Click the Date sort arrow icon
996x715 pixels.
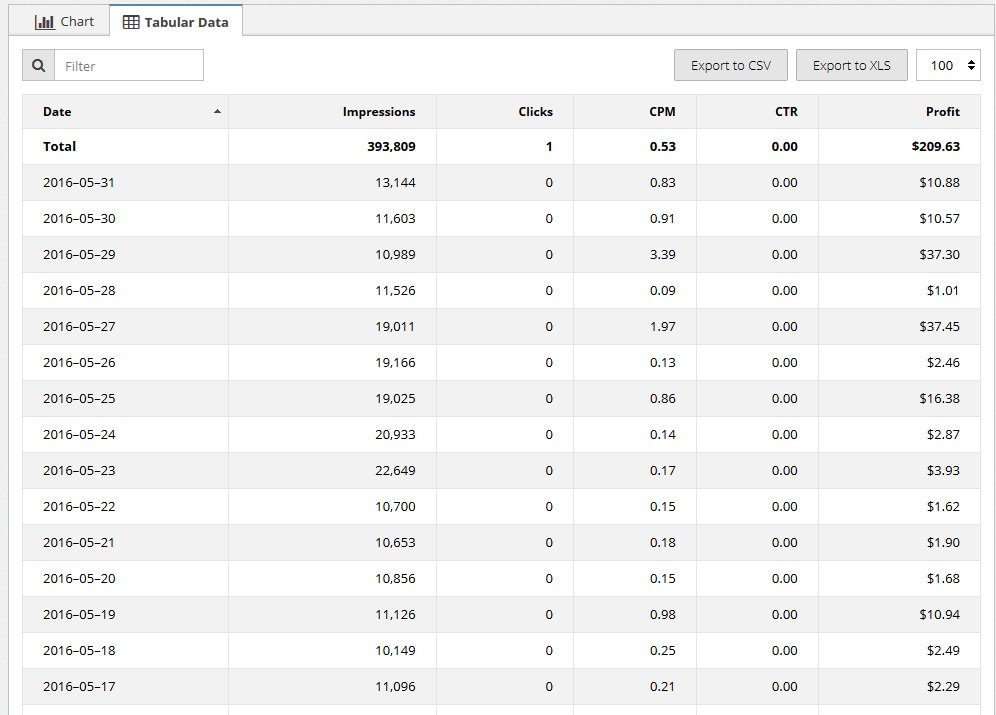point(217,111)
